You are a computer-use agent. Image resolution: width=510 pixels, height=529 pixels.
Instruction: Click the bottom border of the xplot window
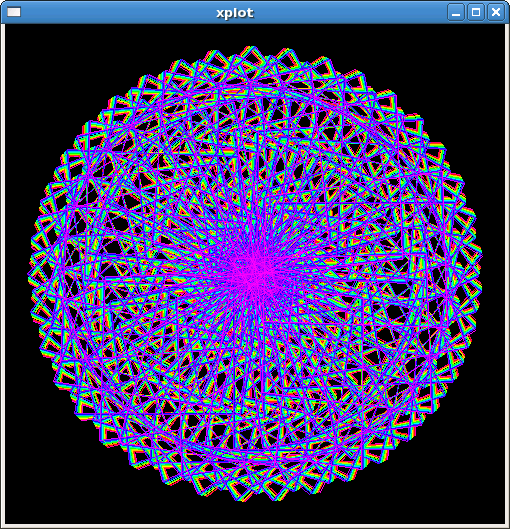255,526
